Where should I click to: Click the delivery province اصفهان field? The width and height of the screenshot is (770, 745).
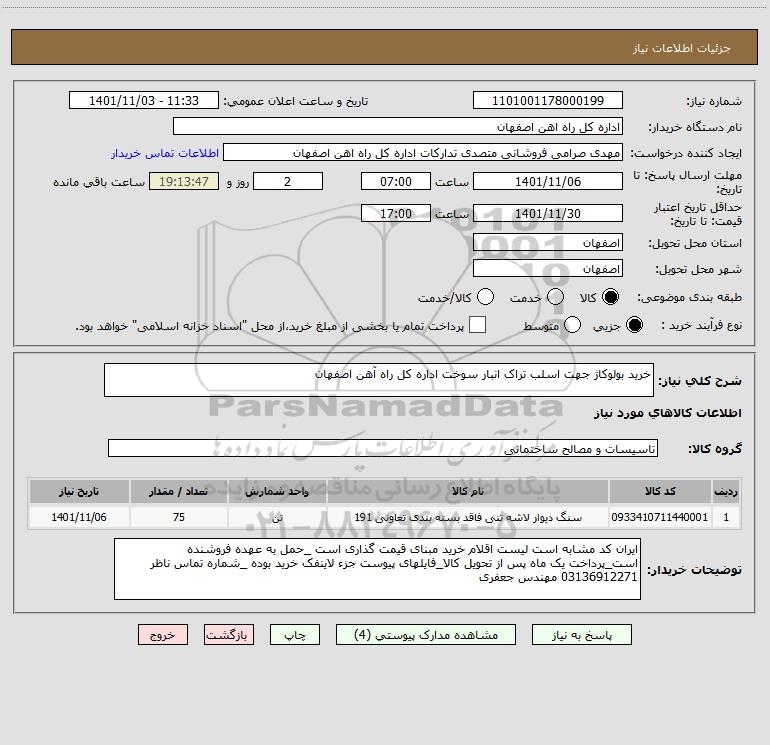click(548, 243)
